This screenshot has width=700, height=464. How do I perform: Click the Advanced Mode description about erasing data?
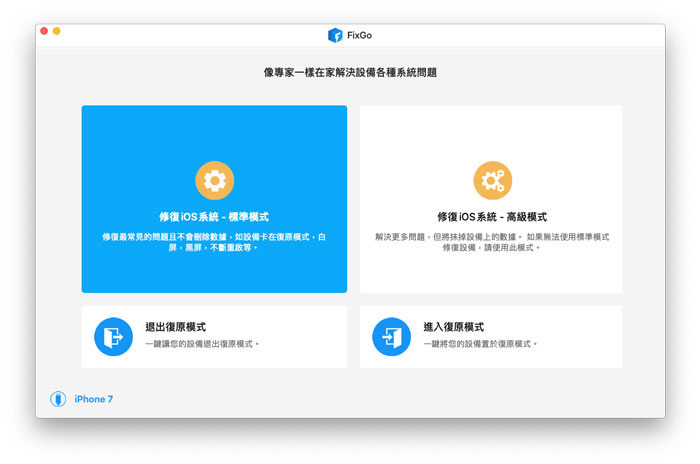point(492,242)
